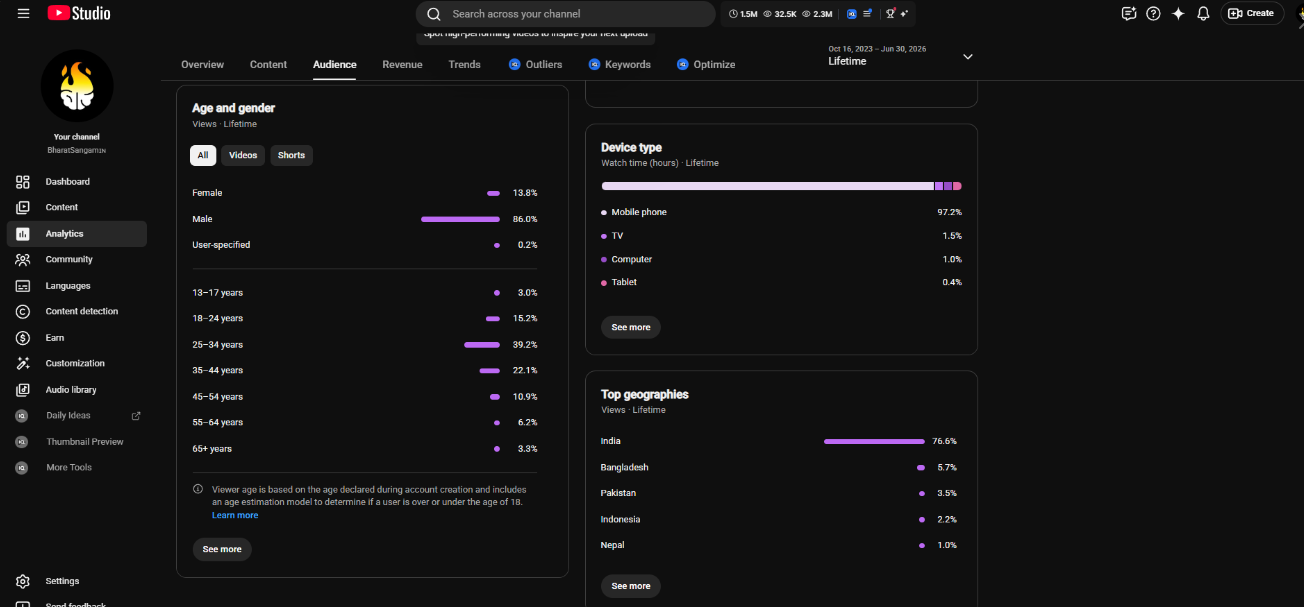
Task: Click the clock icon showing 1.5M
Action: pos(733,14)
